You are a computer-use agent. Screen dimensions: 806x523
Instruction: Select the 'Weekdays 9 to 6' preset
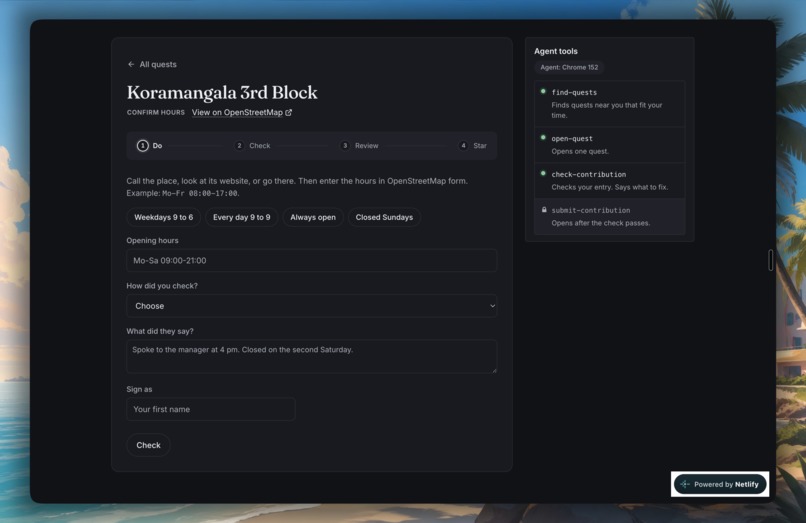click(163, 218)
